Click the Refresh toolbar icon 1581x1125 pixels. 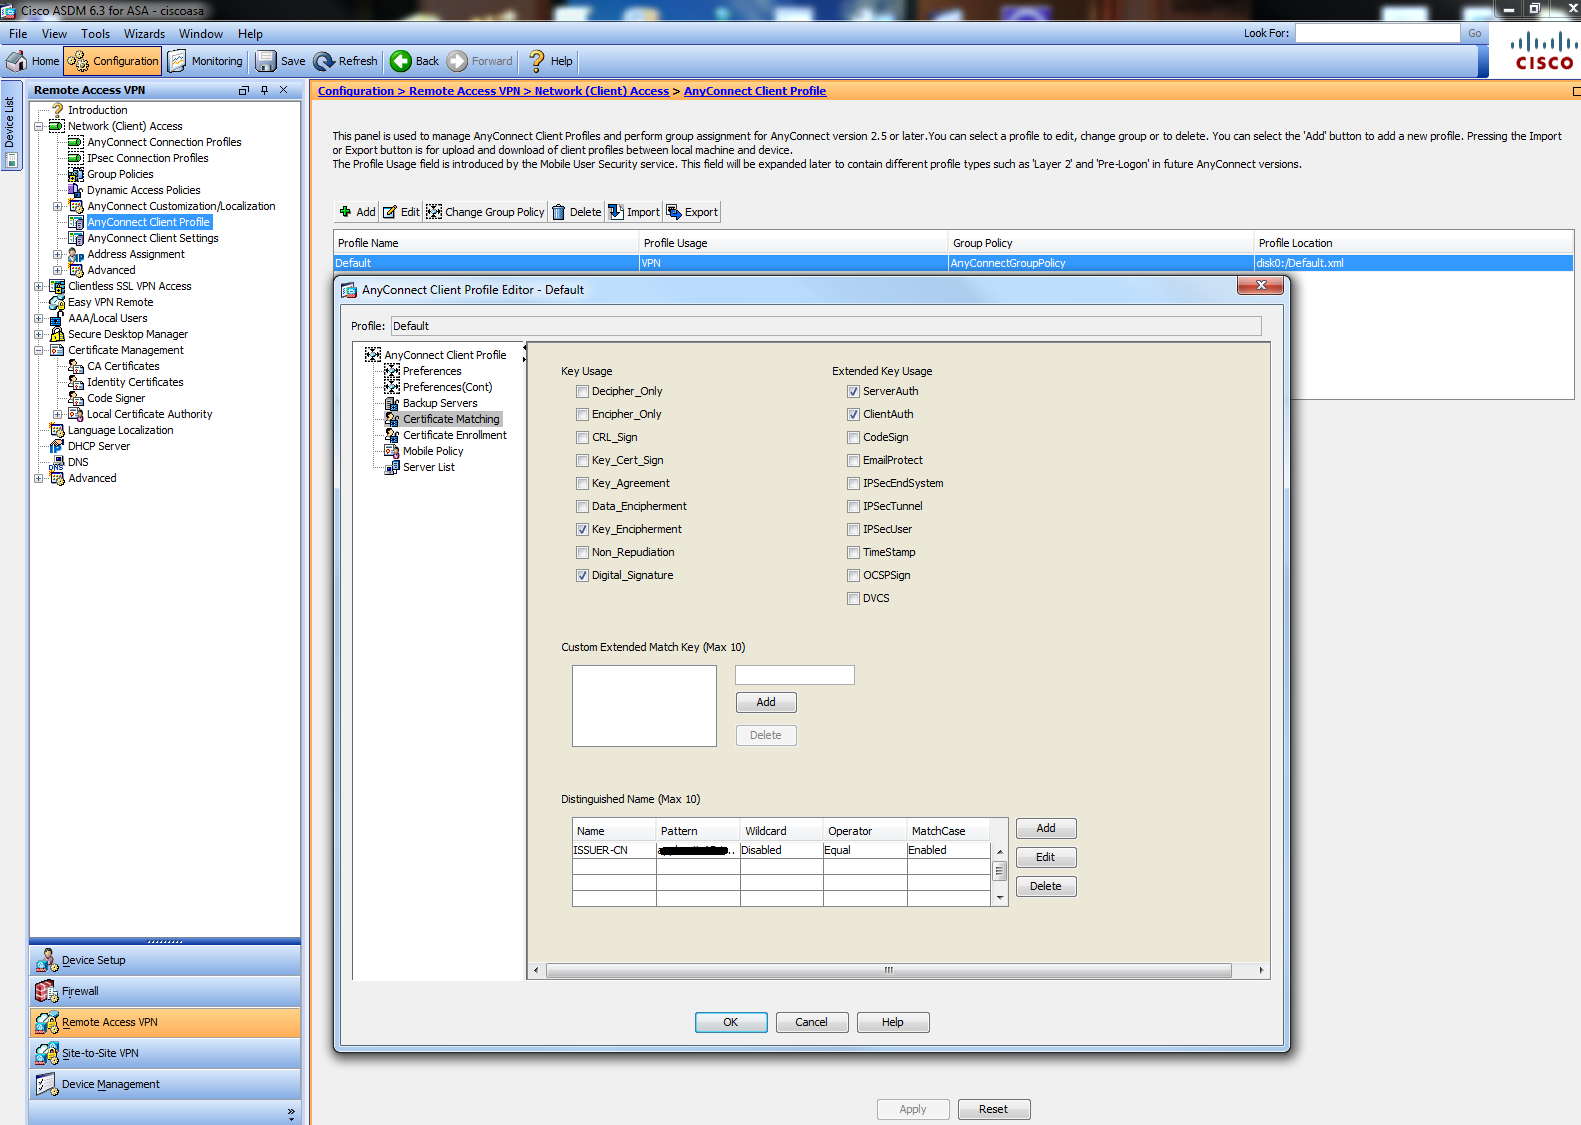(x=324, y=61)
